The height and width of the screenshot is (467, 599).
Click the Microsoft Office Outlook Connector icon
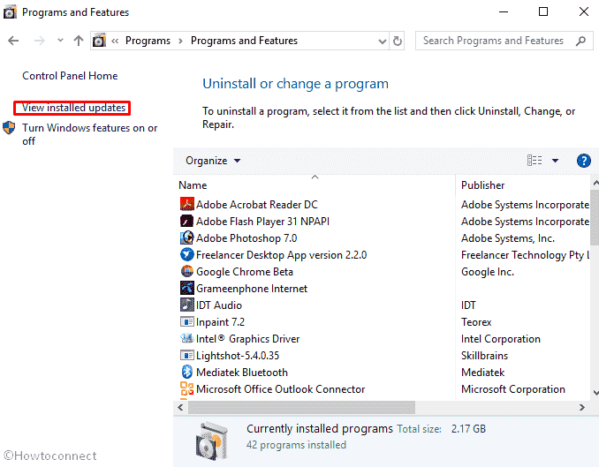click(x=187, y=389)
